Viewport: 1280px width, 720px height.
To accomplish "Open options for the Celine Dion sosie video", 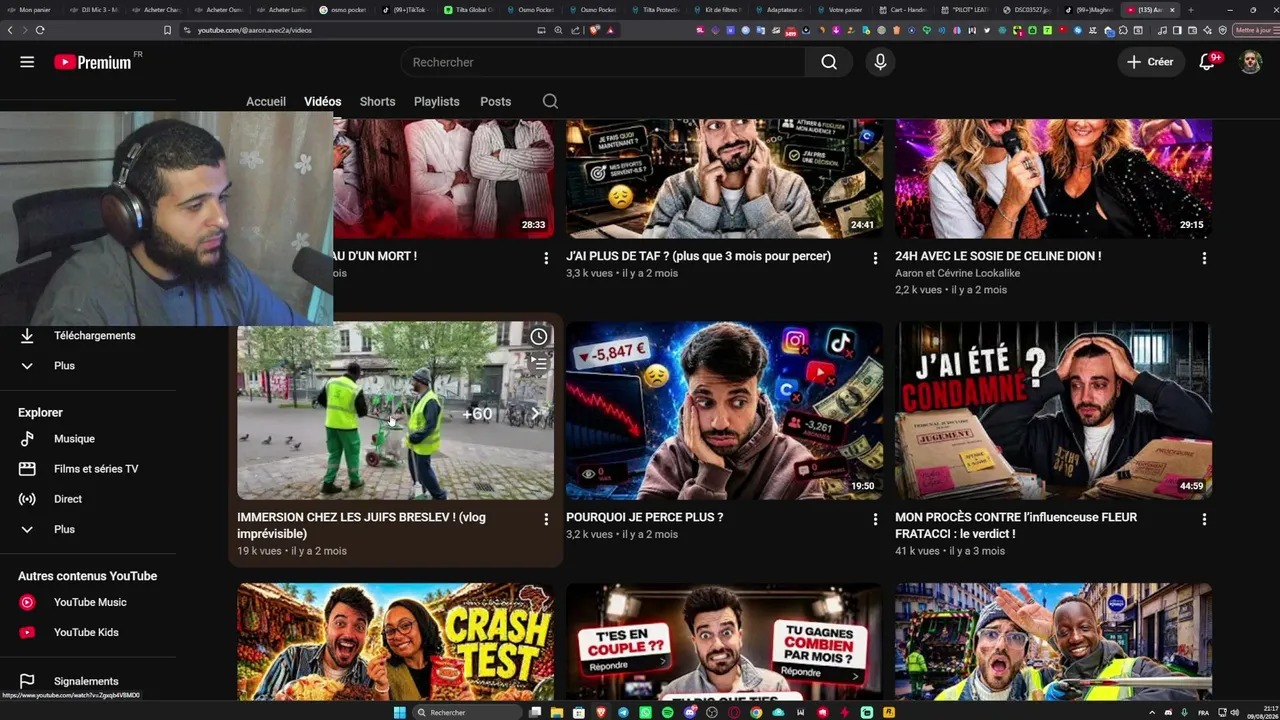I will pos(1204,258).
